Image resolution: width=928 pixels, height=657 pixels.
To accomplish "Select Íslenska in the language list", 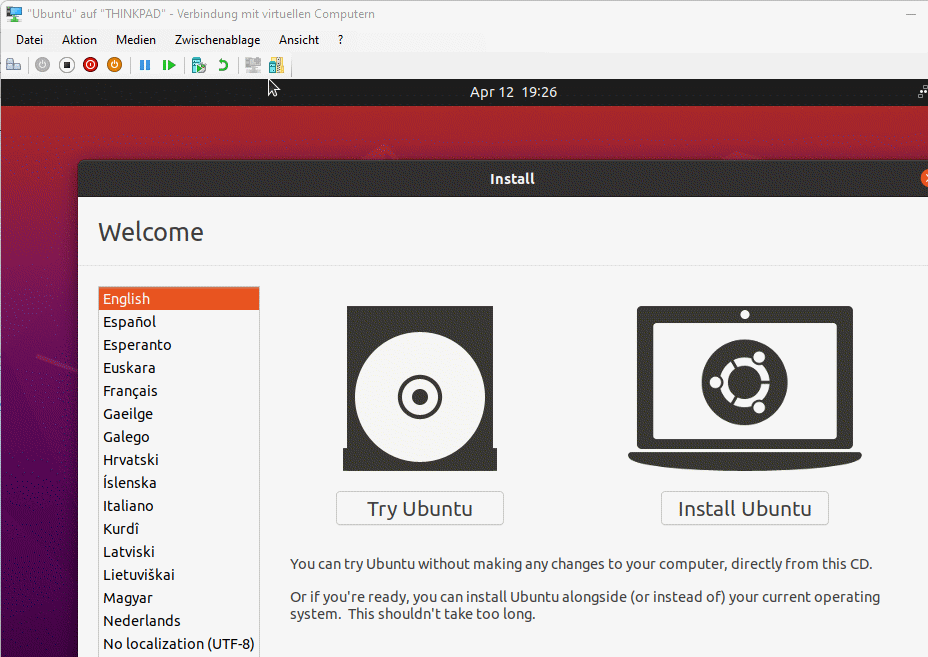I will click(x=179, y=483).
